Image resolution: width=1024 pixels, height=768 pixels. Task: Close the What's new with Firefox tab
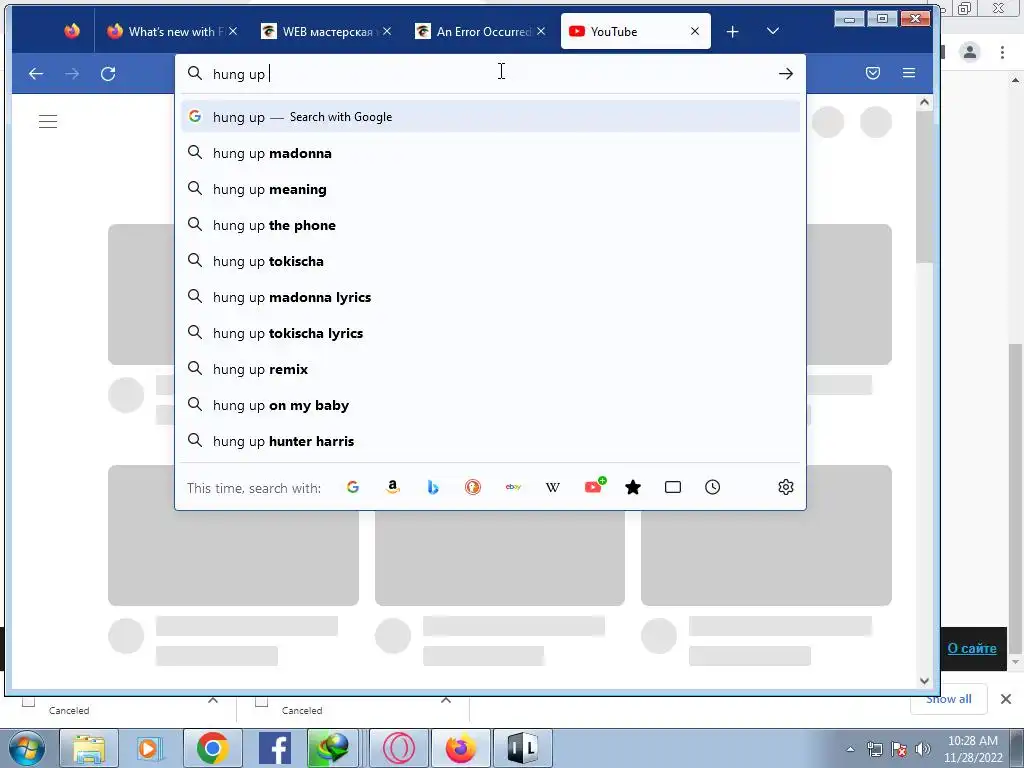233,31
